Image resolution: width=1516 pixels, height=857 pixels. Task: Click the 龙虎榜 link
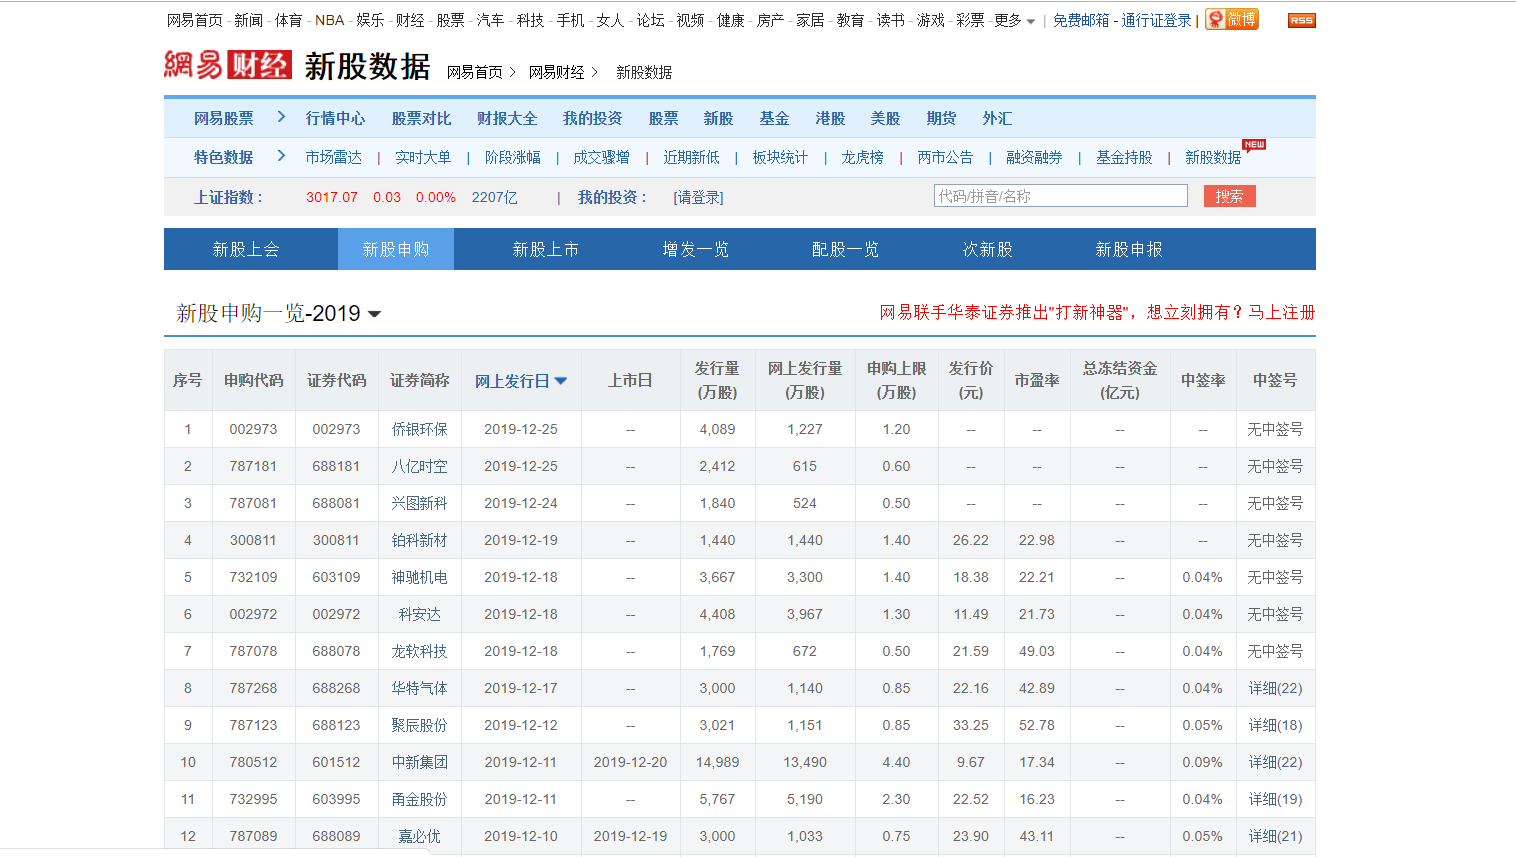pyautogui.click(x=862, y=157)
